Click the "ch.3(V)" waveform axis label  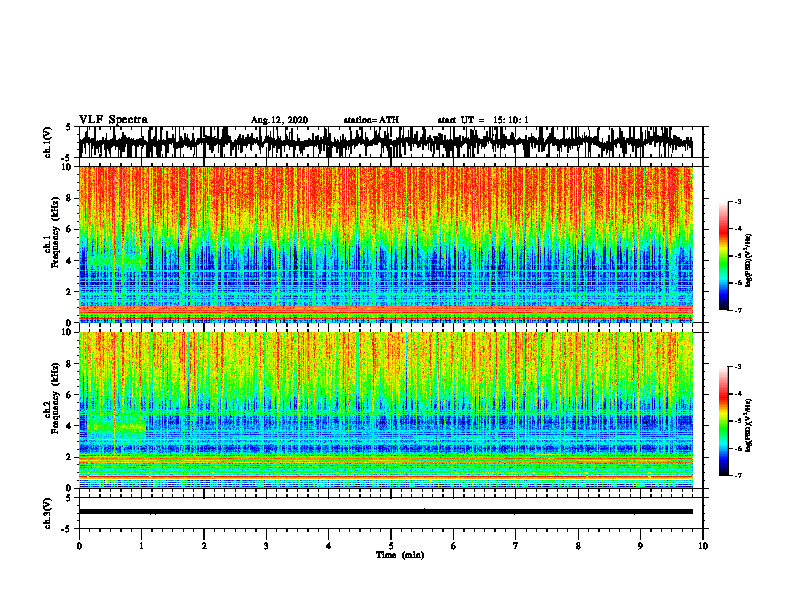click(x=48, y=513)
